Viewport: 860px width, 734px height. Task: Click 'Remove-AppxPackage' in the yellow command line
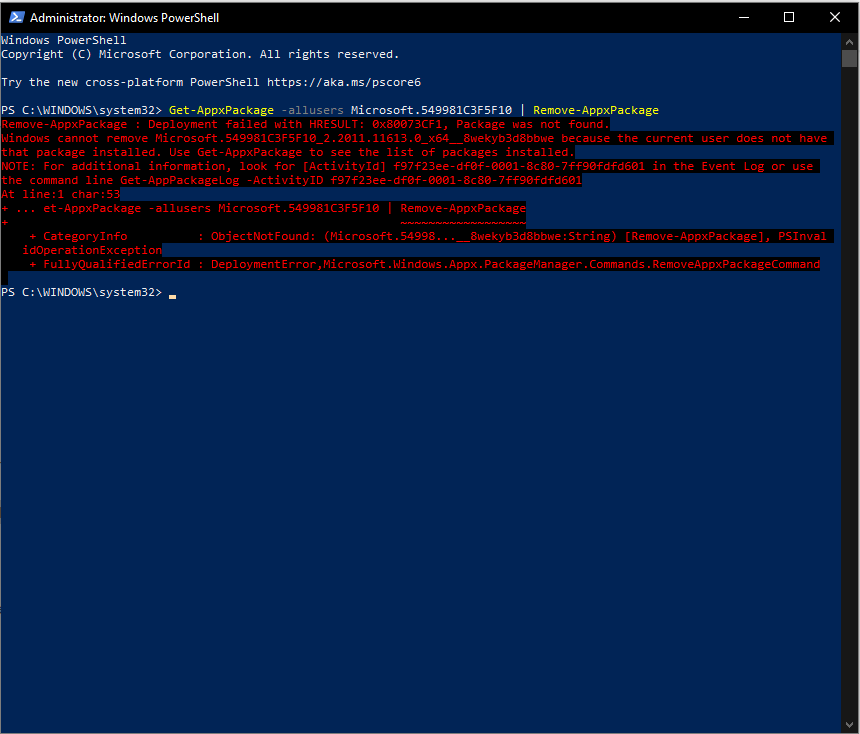click(x=596, y=110)
